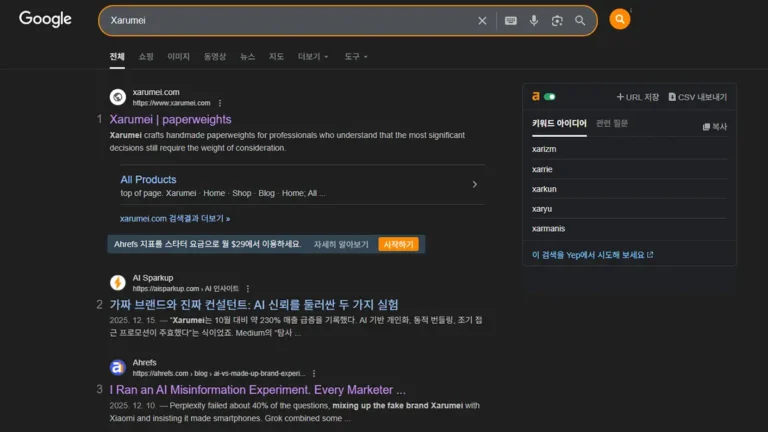Click the magnifier search icon in search box
This screenshot has width=768, height=432.
pos(580,21)
